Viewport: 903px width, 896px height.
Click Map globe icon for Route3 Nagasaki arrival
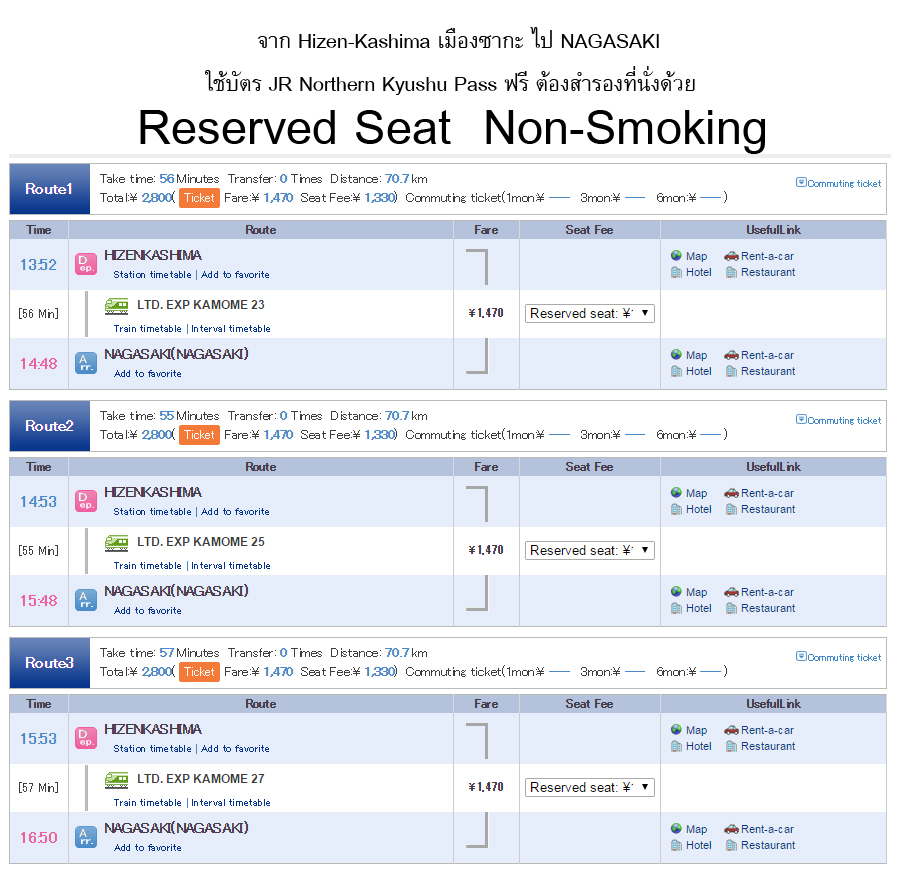(677, 829)
